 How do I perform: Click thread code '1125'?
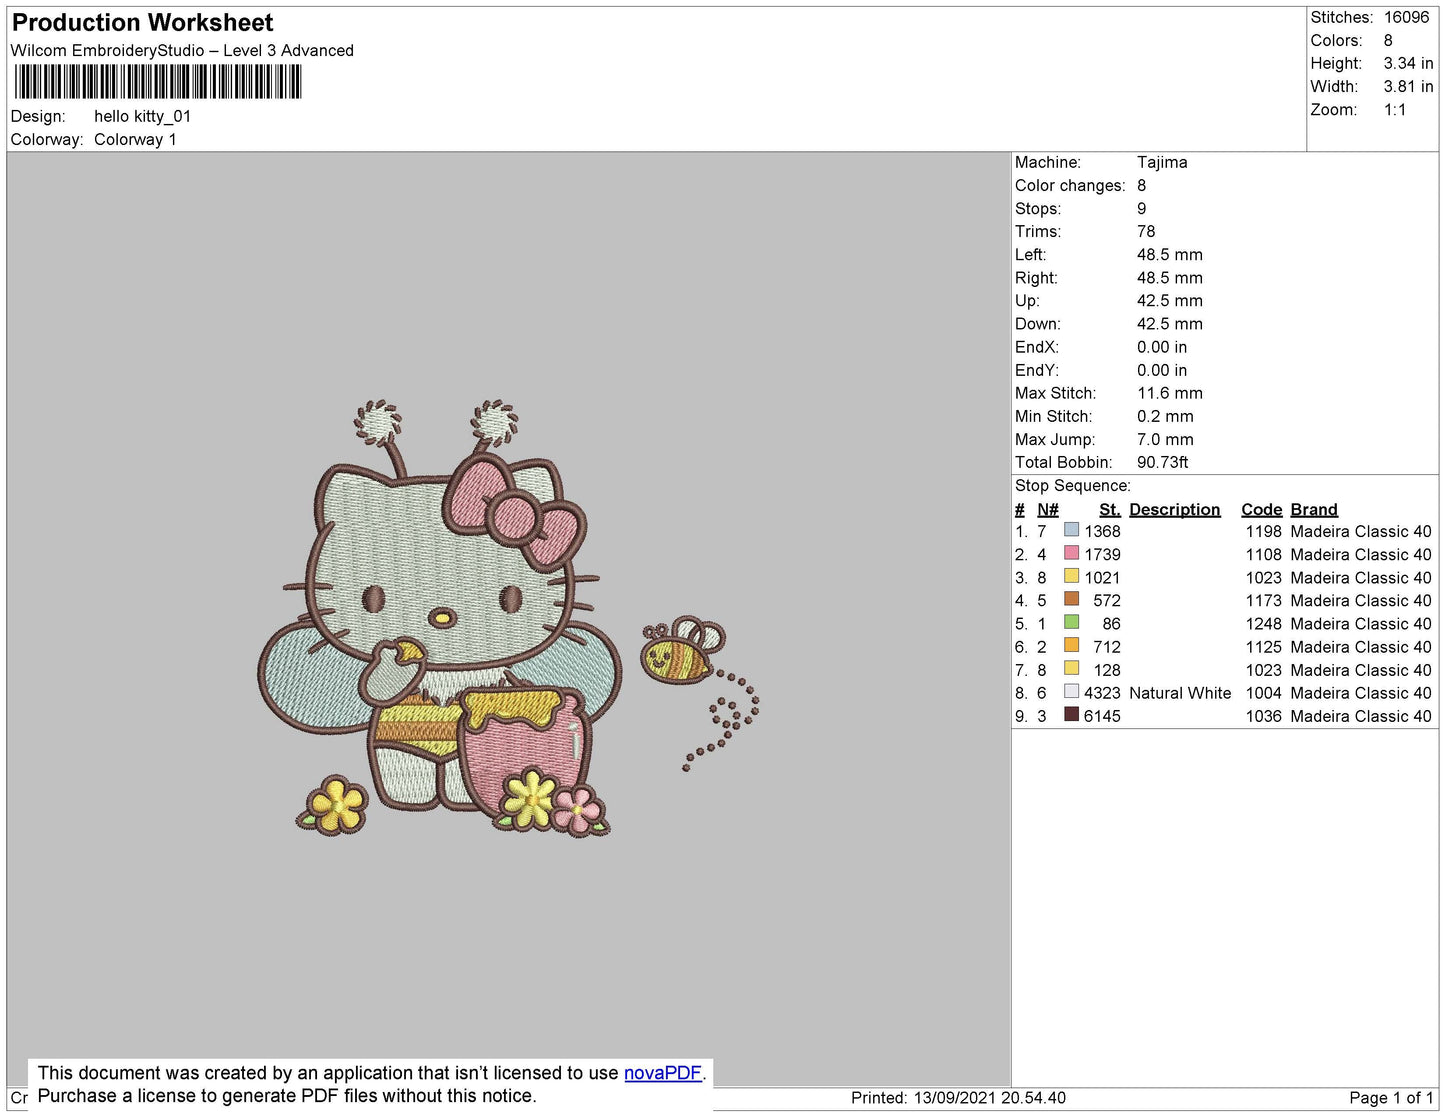1263,647
